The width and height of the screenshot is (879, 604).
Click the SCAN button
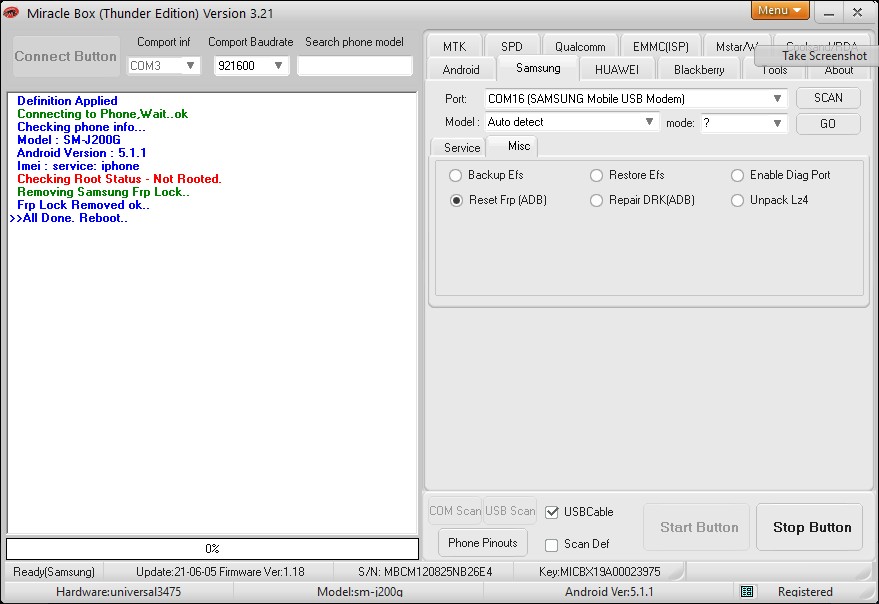(828, 98)
